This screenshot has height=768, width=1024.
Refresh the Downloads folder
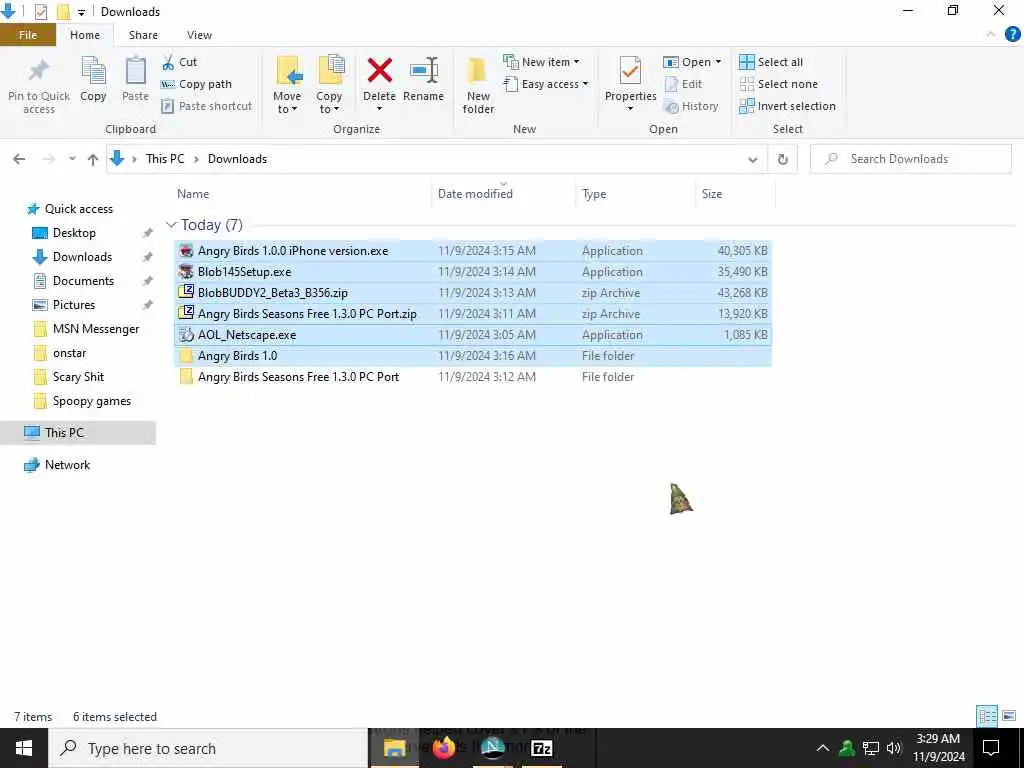[x=782, y=159]
